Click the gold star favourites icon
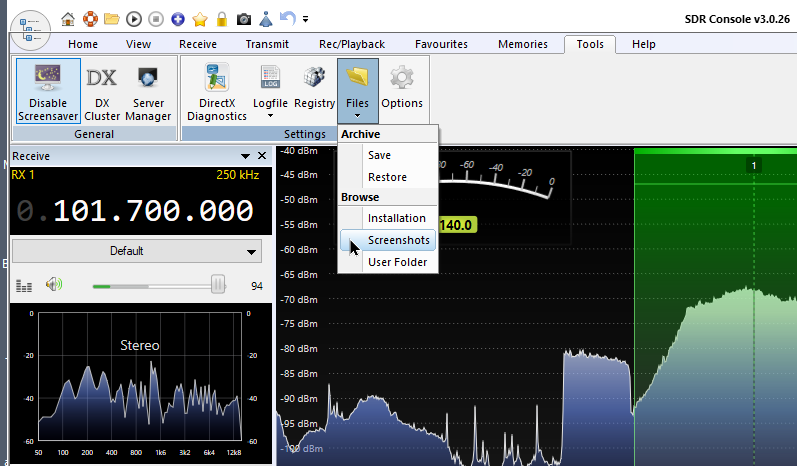797x466 pixels. pyautogui.click(x=200, y=18)
